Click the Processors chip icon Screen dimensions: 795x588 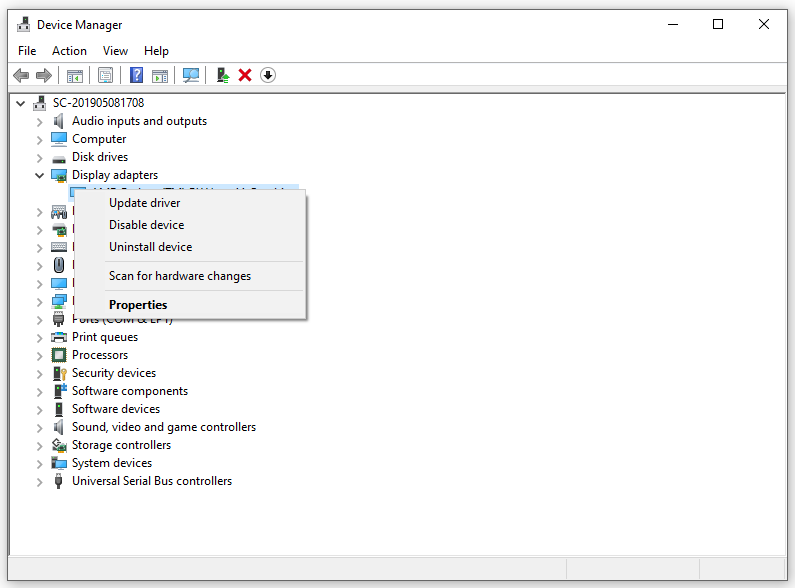point(59,355)
